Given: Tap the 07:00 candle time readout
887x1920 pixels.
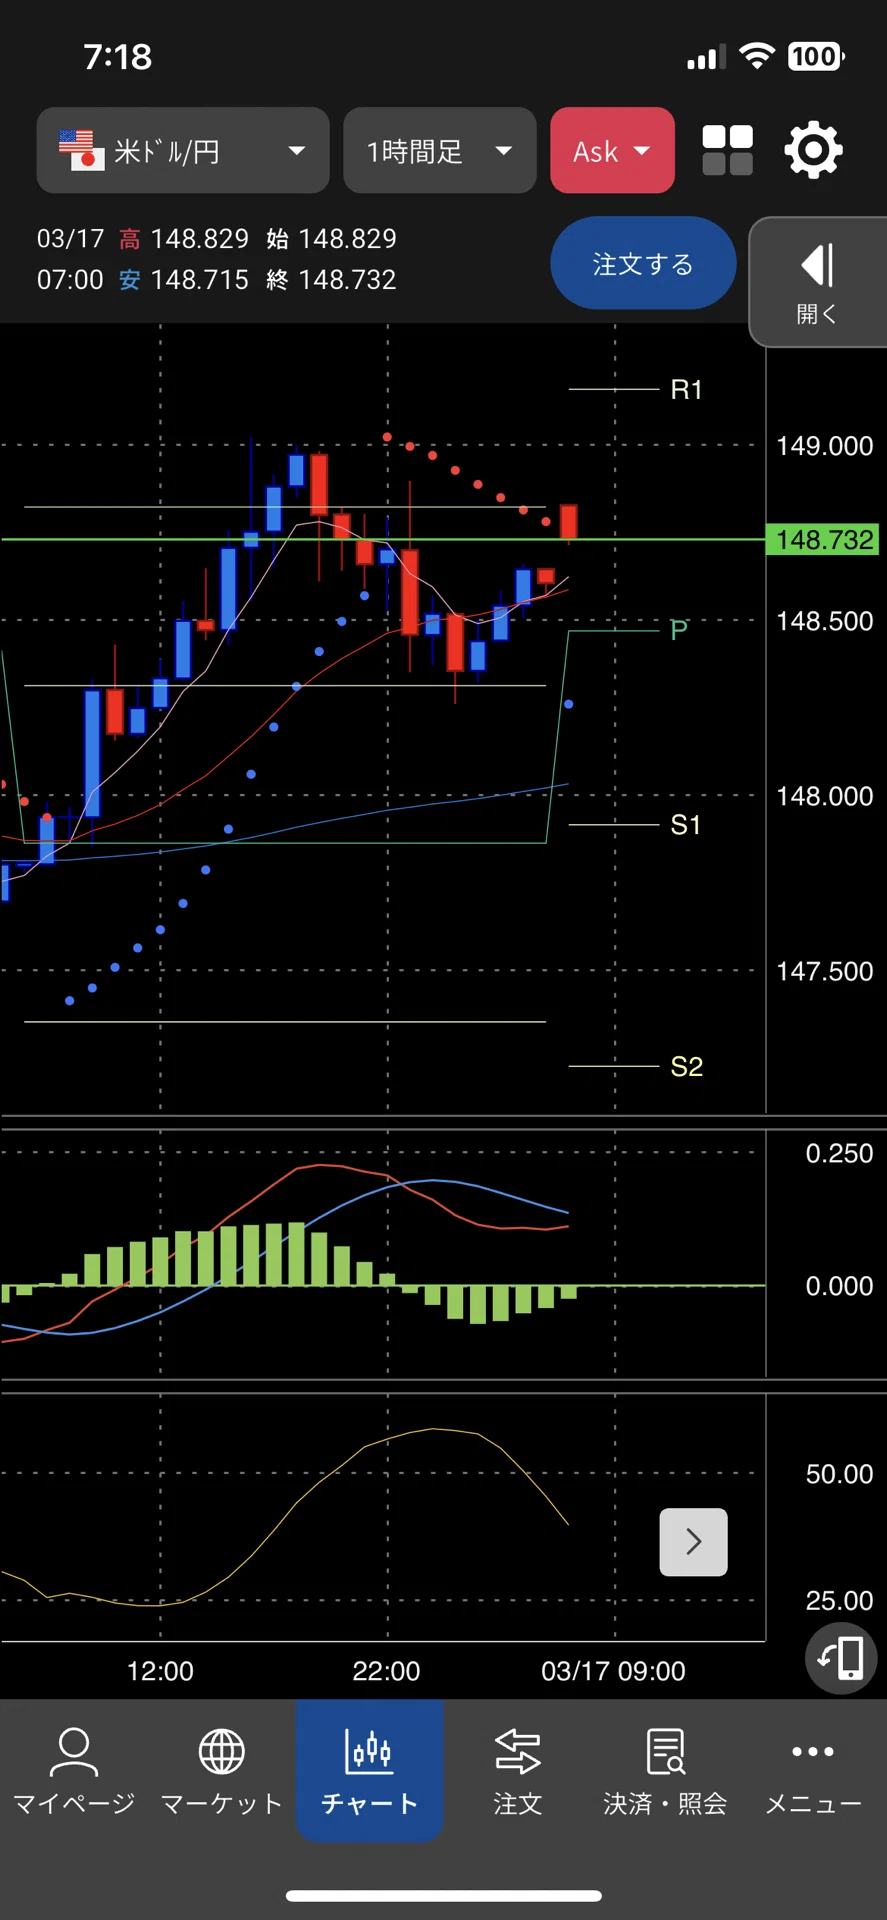Looking at the screenshot, I should (x=70, y=280).
